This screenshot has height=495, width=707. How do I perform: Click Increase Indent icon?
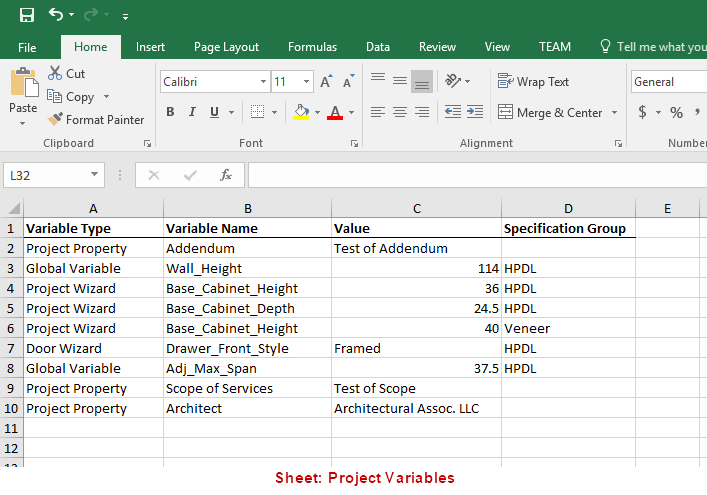pyautogui.click(x=475, y=112)
